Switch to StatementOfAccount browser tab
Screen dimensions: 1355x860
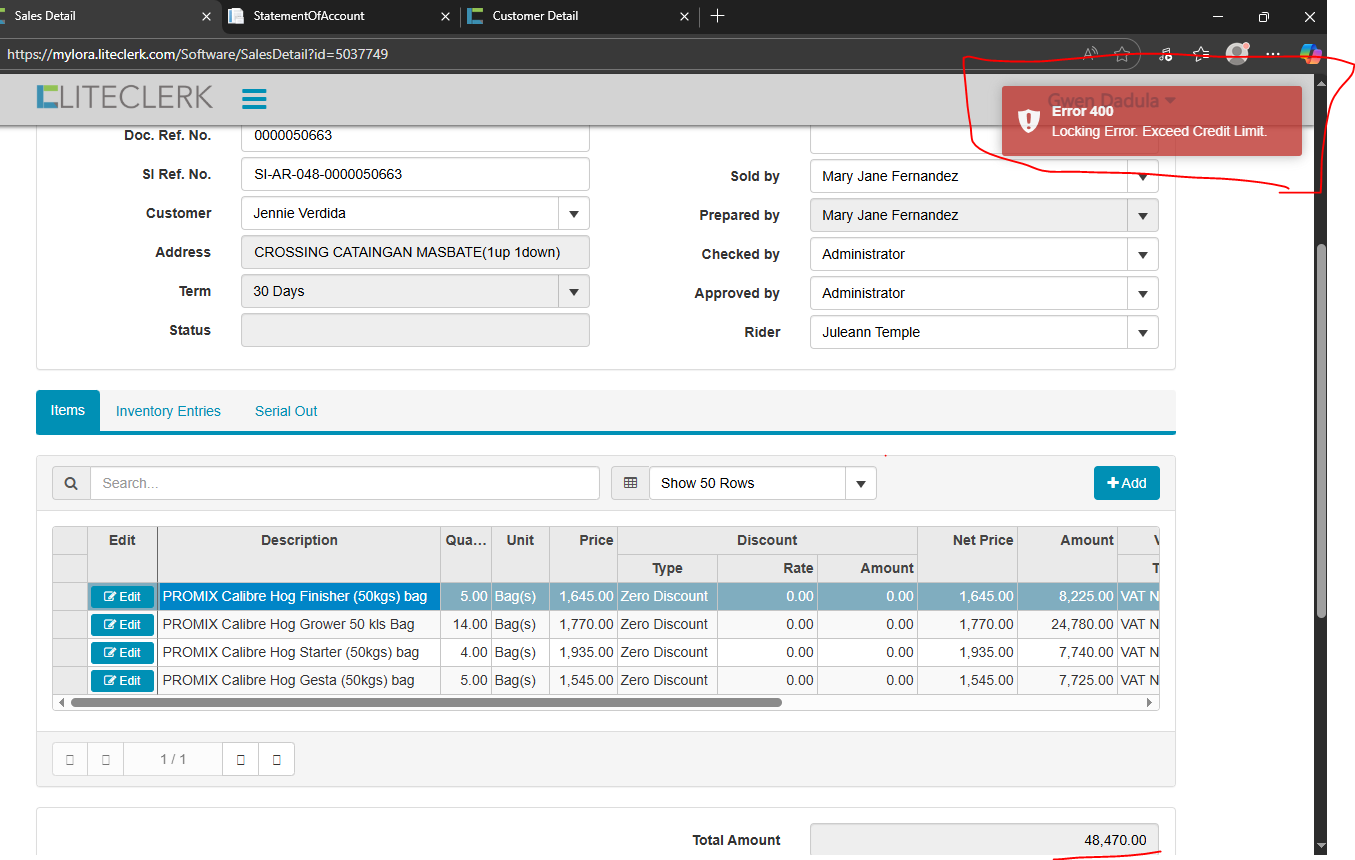(309, 16)
